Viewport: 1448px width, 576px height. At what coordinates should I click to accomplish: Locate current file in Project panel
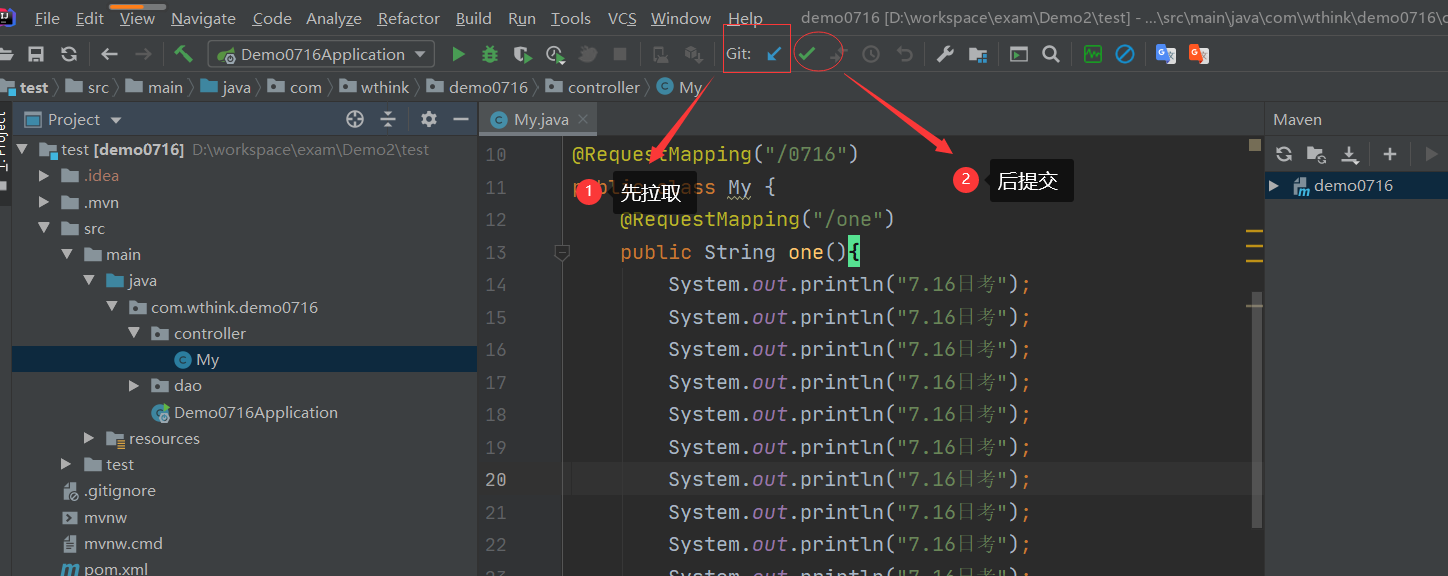coord(355,119)
